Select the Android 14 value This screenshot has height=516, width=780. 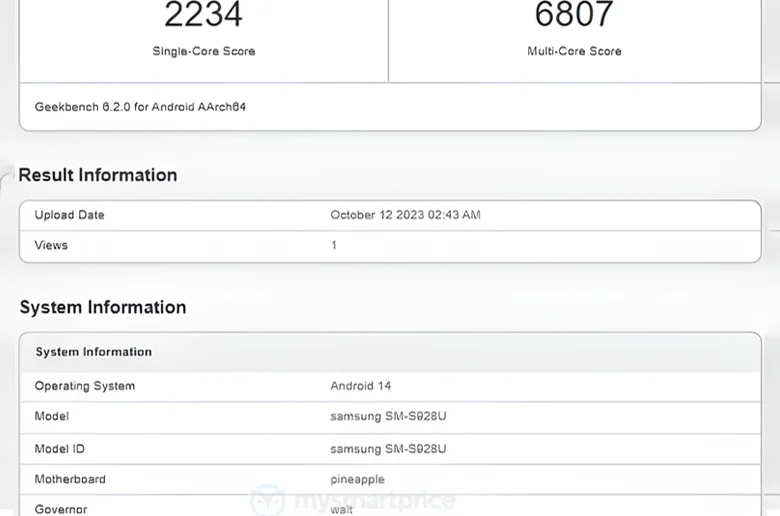tap(361, 386)
